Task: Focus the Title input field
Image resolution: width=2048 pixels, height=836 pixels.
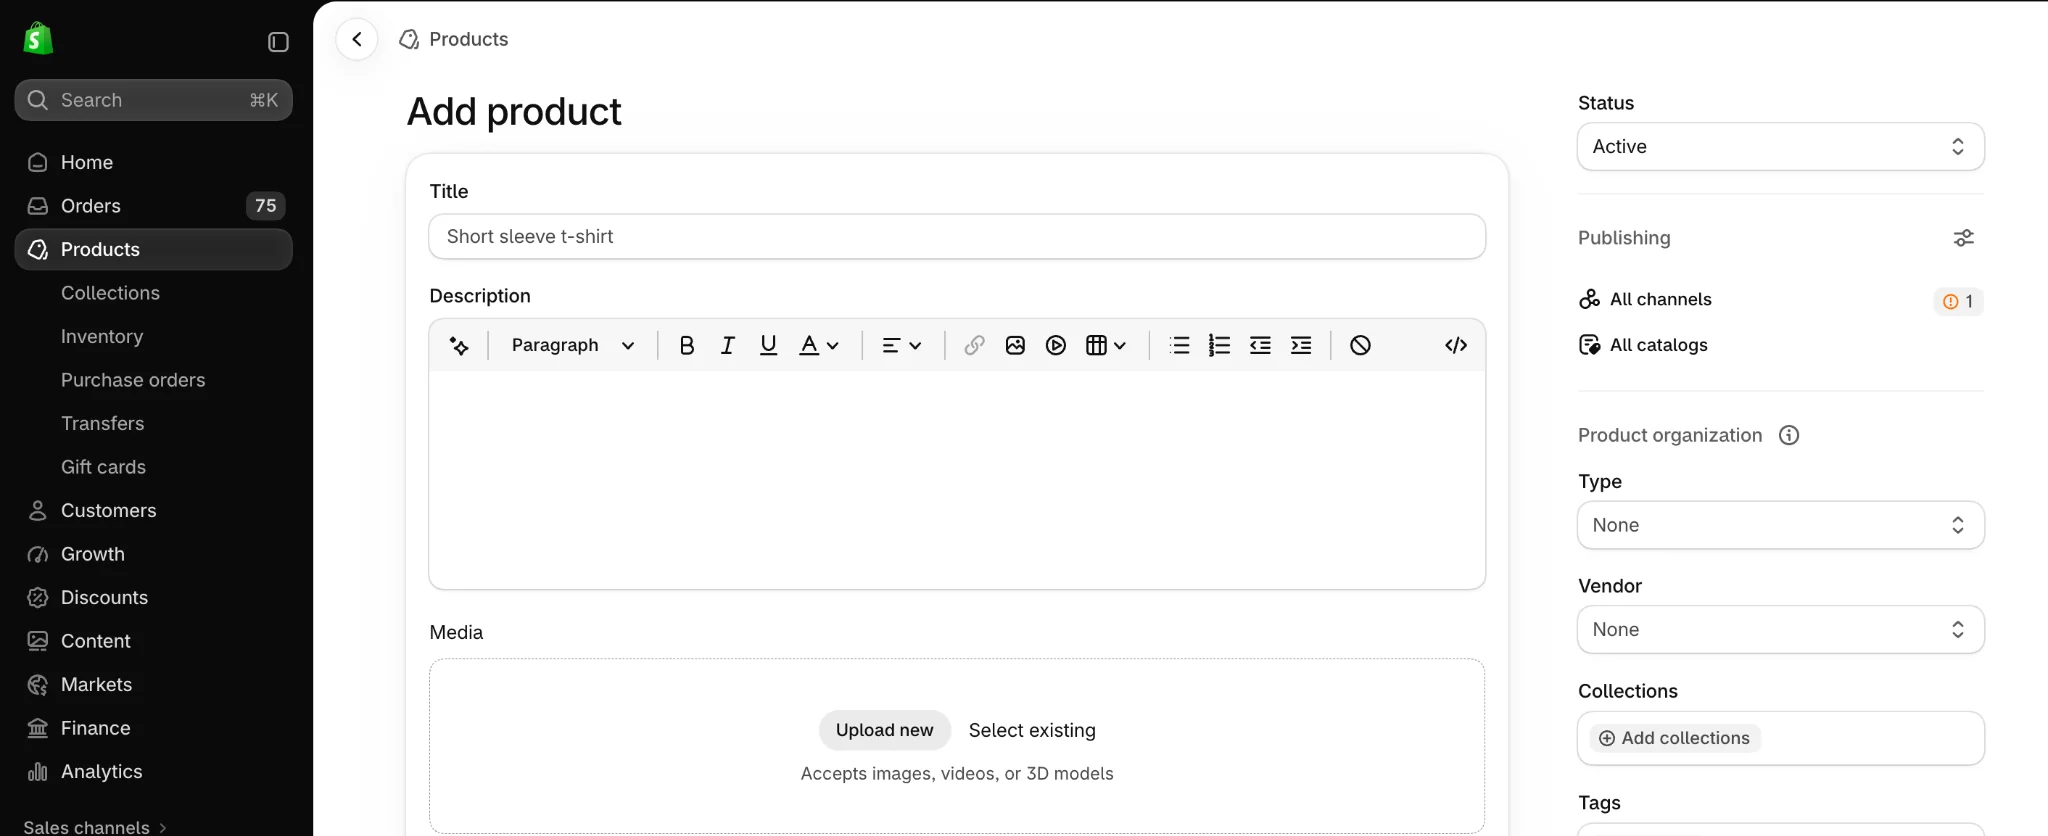Action: point(957,237)
